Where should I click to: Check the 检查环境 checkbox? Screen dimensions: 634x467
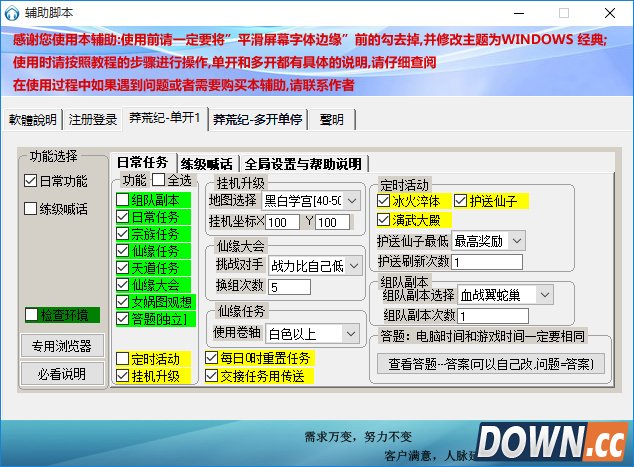coord(32,315)
